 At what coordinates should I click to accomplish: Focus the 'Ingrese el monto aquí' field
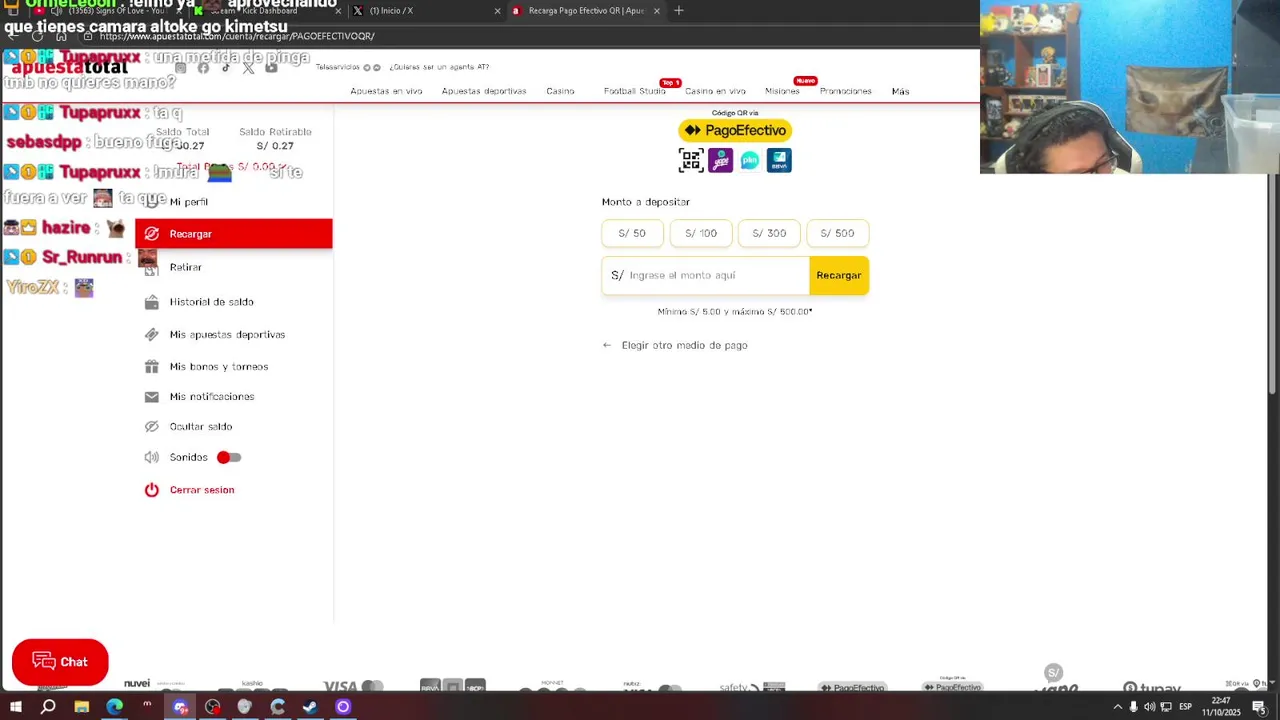(705, 275)
